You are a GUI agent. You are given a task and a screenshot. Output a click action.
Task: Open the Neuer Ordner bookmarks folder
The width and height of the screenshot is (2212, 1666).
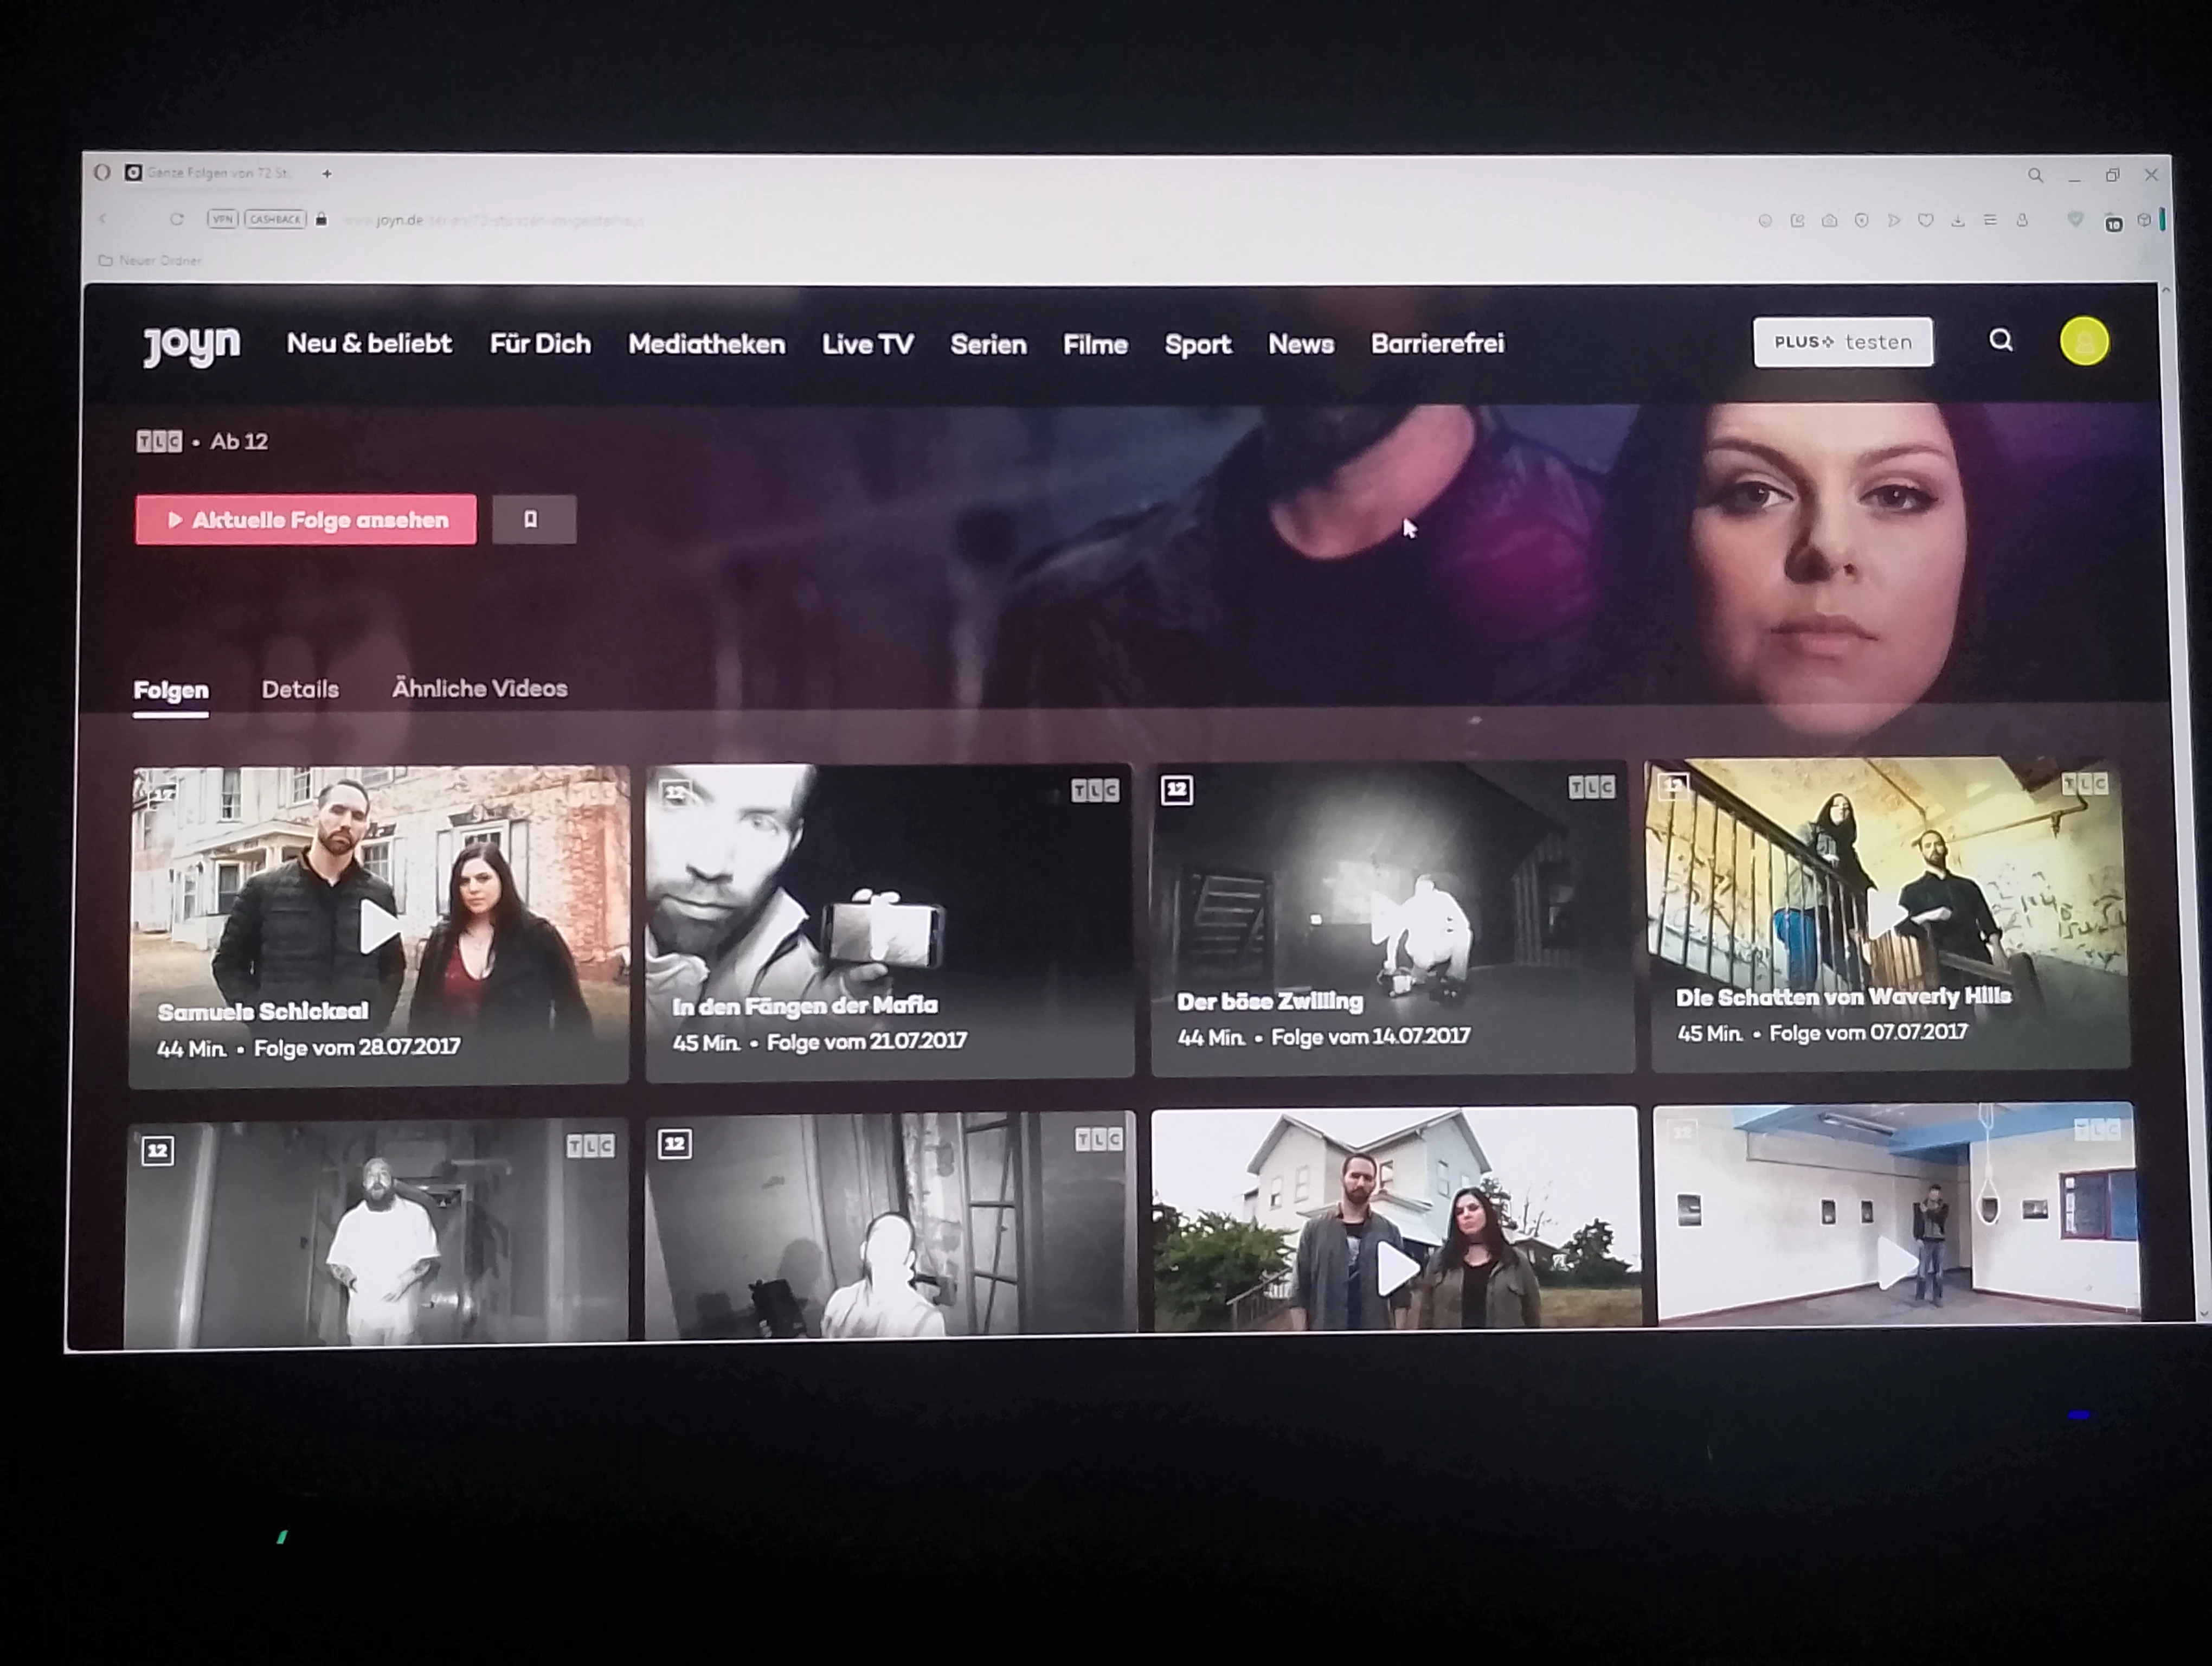(x=150, y=261)
